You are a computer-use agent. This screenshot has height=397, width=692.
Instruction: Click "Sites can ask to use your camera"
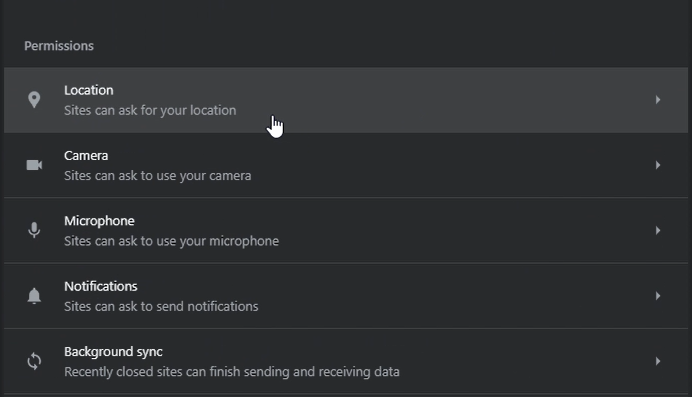coord(158,176)
